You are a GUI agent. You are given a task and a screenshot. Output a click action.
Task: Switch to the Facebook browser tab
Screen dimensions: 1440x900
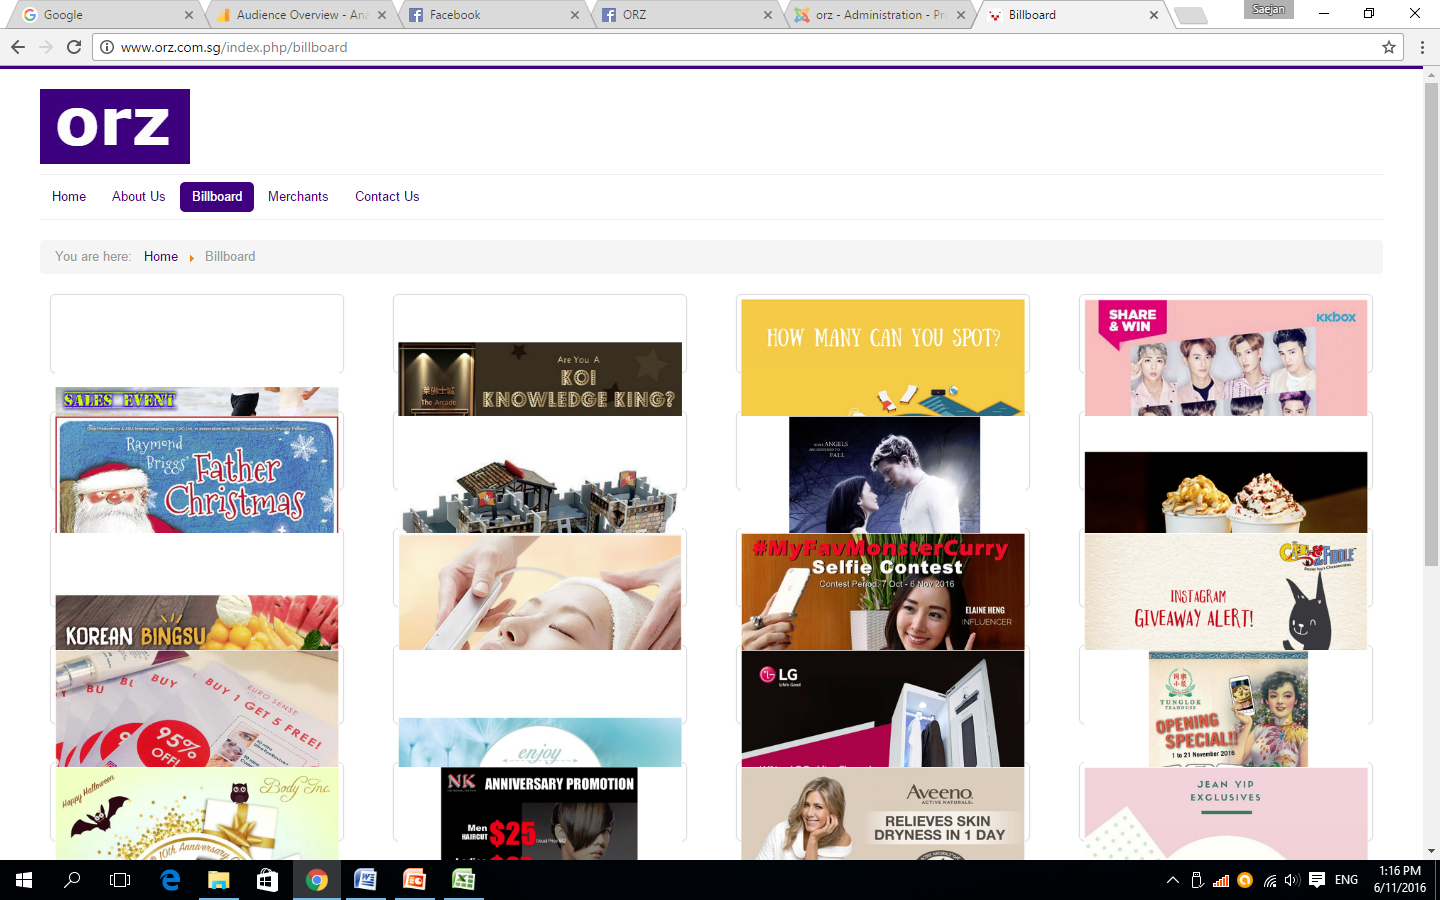click(490, 15)
